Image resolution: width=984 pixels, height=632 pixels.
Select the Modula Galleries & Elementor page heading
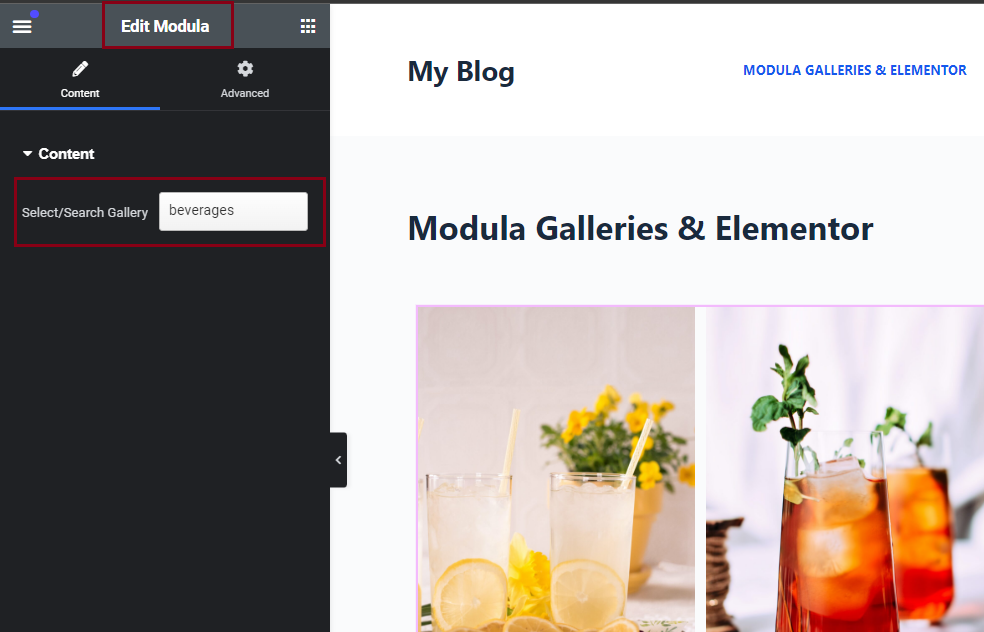pos(640,228)
